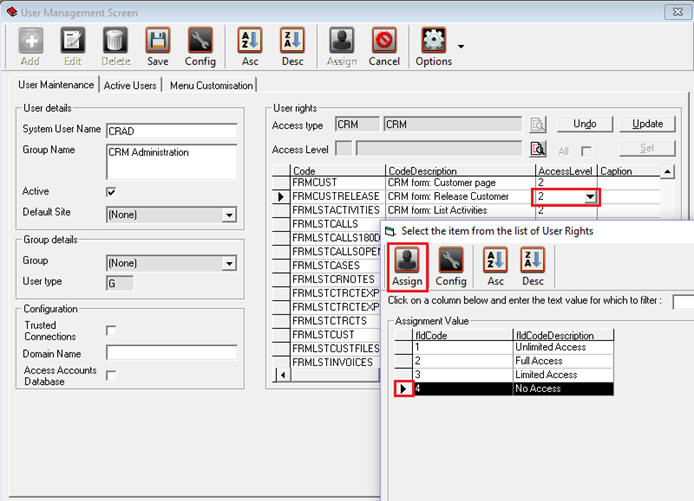Click the row selector of FRMCUSTRELEASE

281,197
